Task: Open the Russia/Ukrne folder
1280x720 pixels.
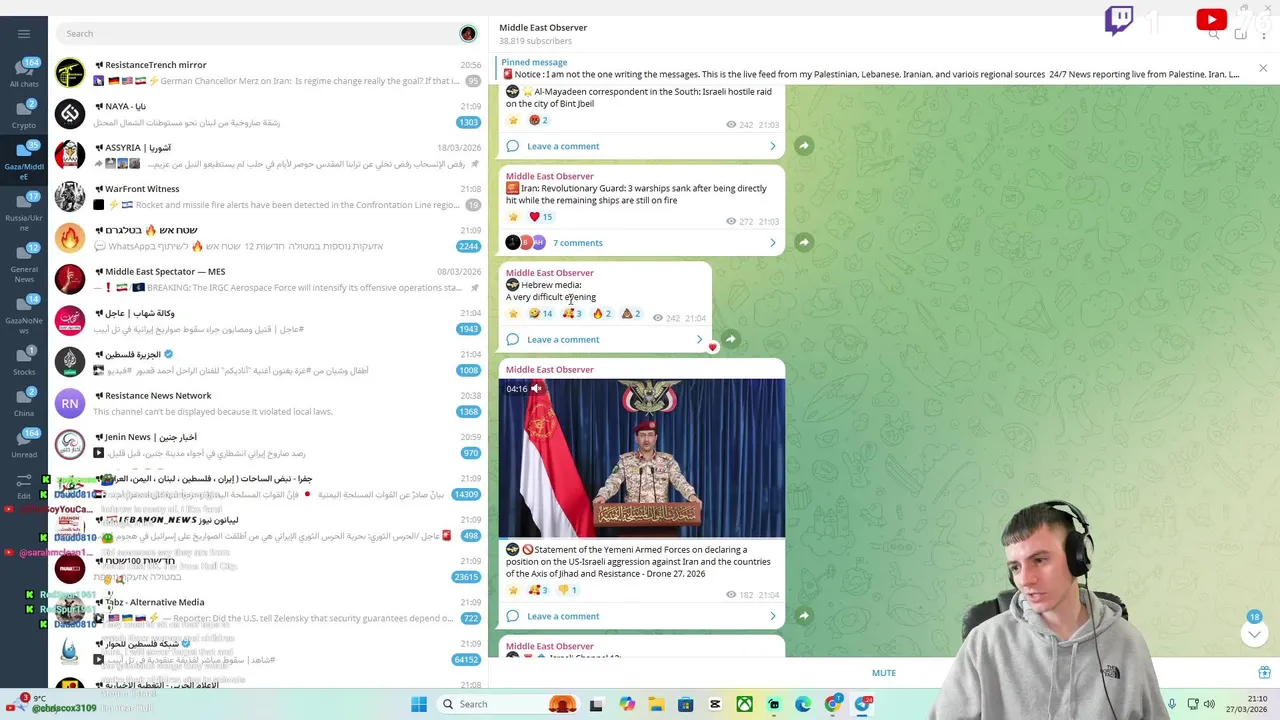Action: pos(24,210)
